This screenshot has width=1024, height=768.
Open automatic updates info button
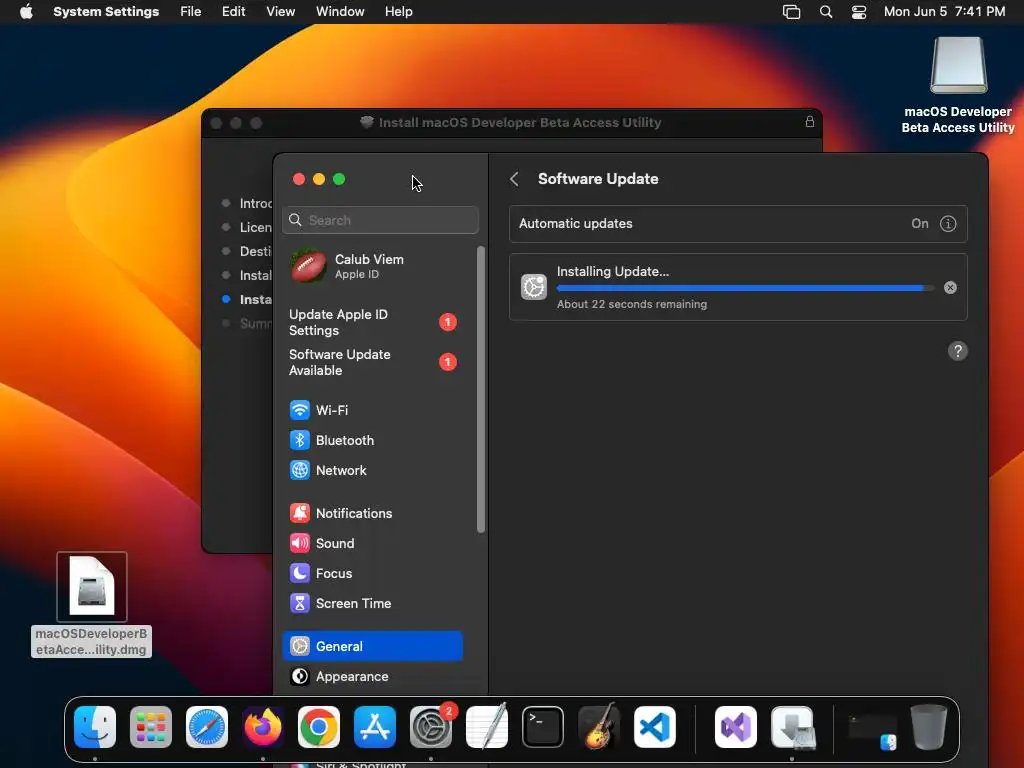coord(948,223)
